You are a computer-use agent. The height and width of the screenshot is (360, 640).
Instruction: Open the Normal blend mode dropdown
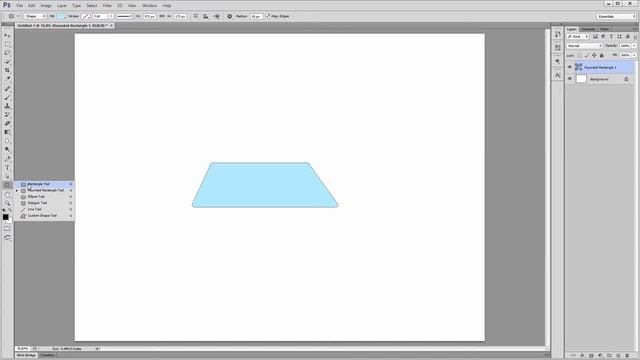point(584,46)
